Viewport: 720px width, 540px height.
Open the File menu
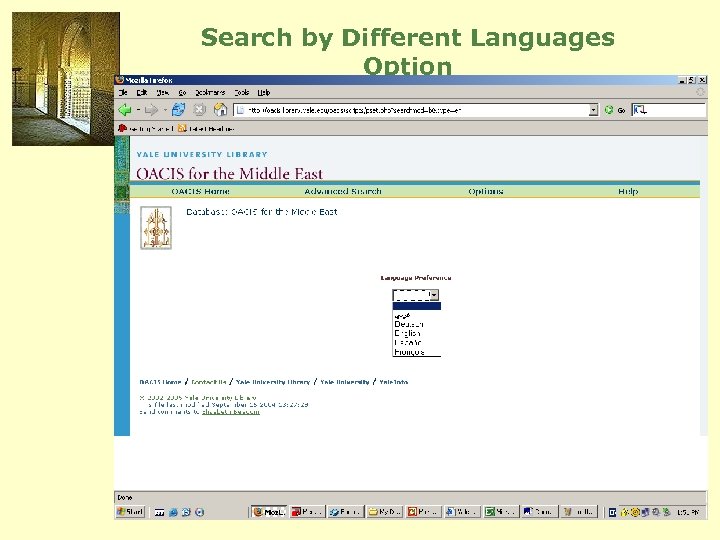[123, 92]
